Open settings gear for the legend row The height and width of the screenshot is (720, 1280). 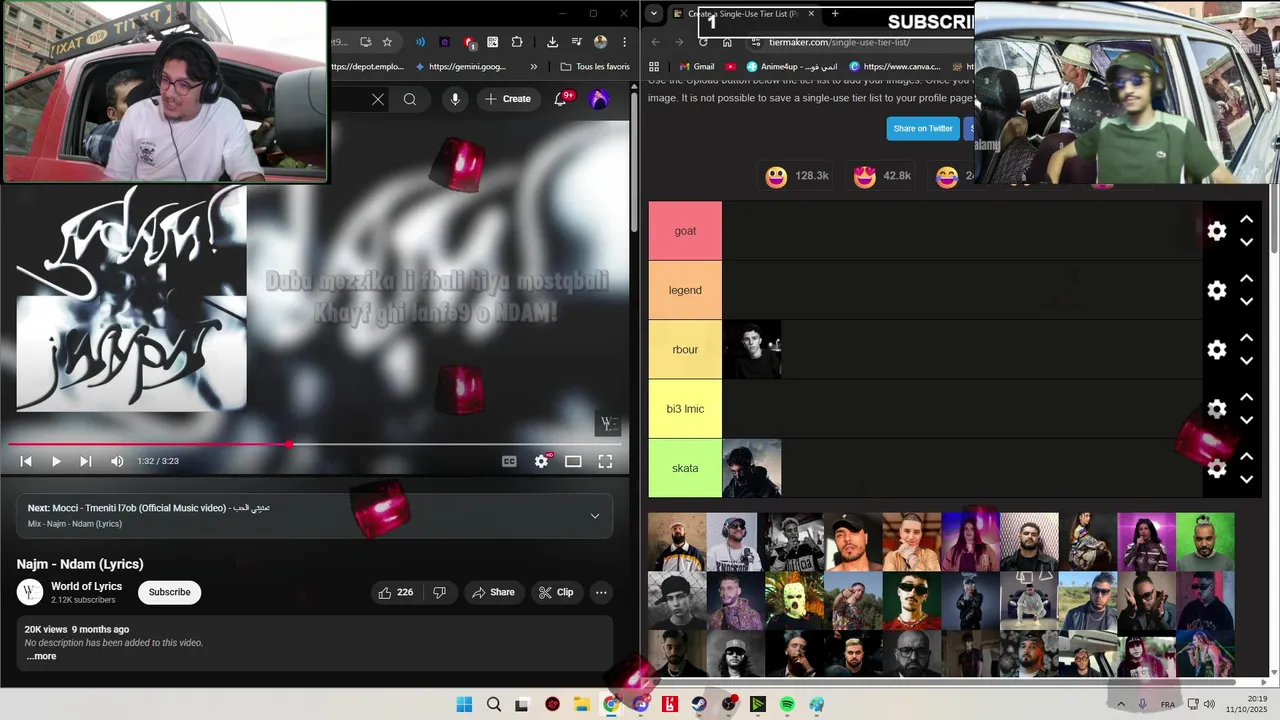click(1217, 290)
